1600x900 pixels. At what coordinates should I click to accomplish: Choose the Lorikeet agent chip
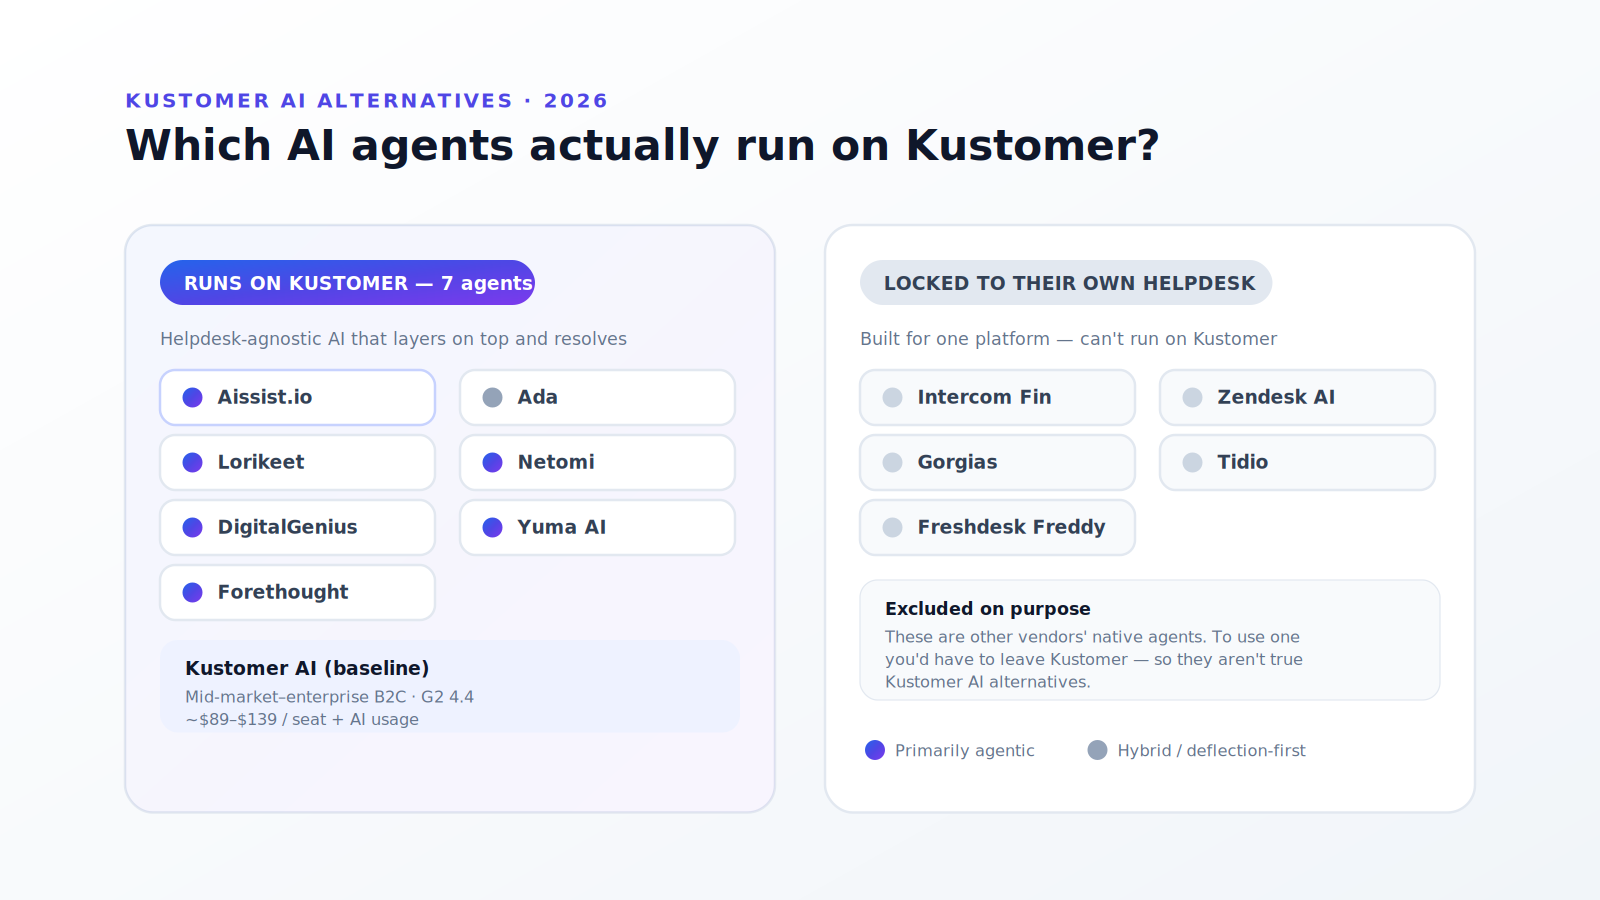(298, 463)
